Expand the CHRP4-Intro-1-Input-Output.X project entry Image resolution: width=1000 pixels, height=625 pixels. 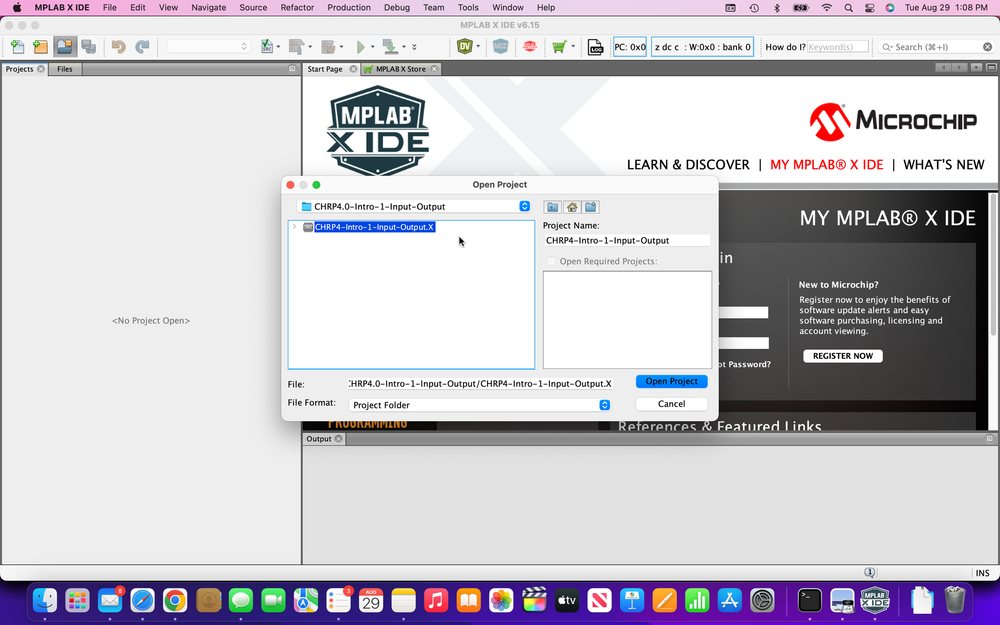(295, 226)
